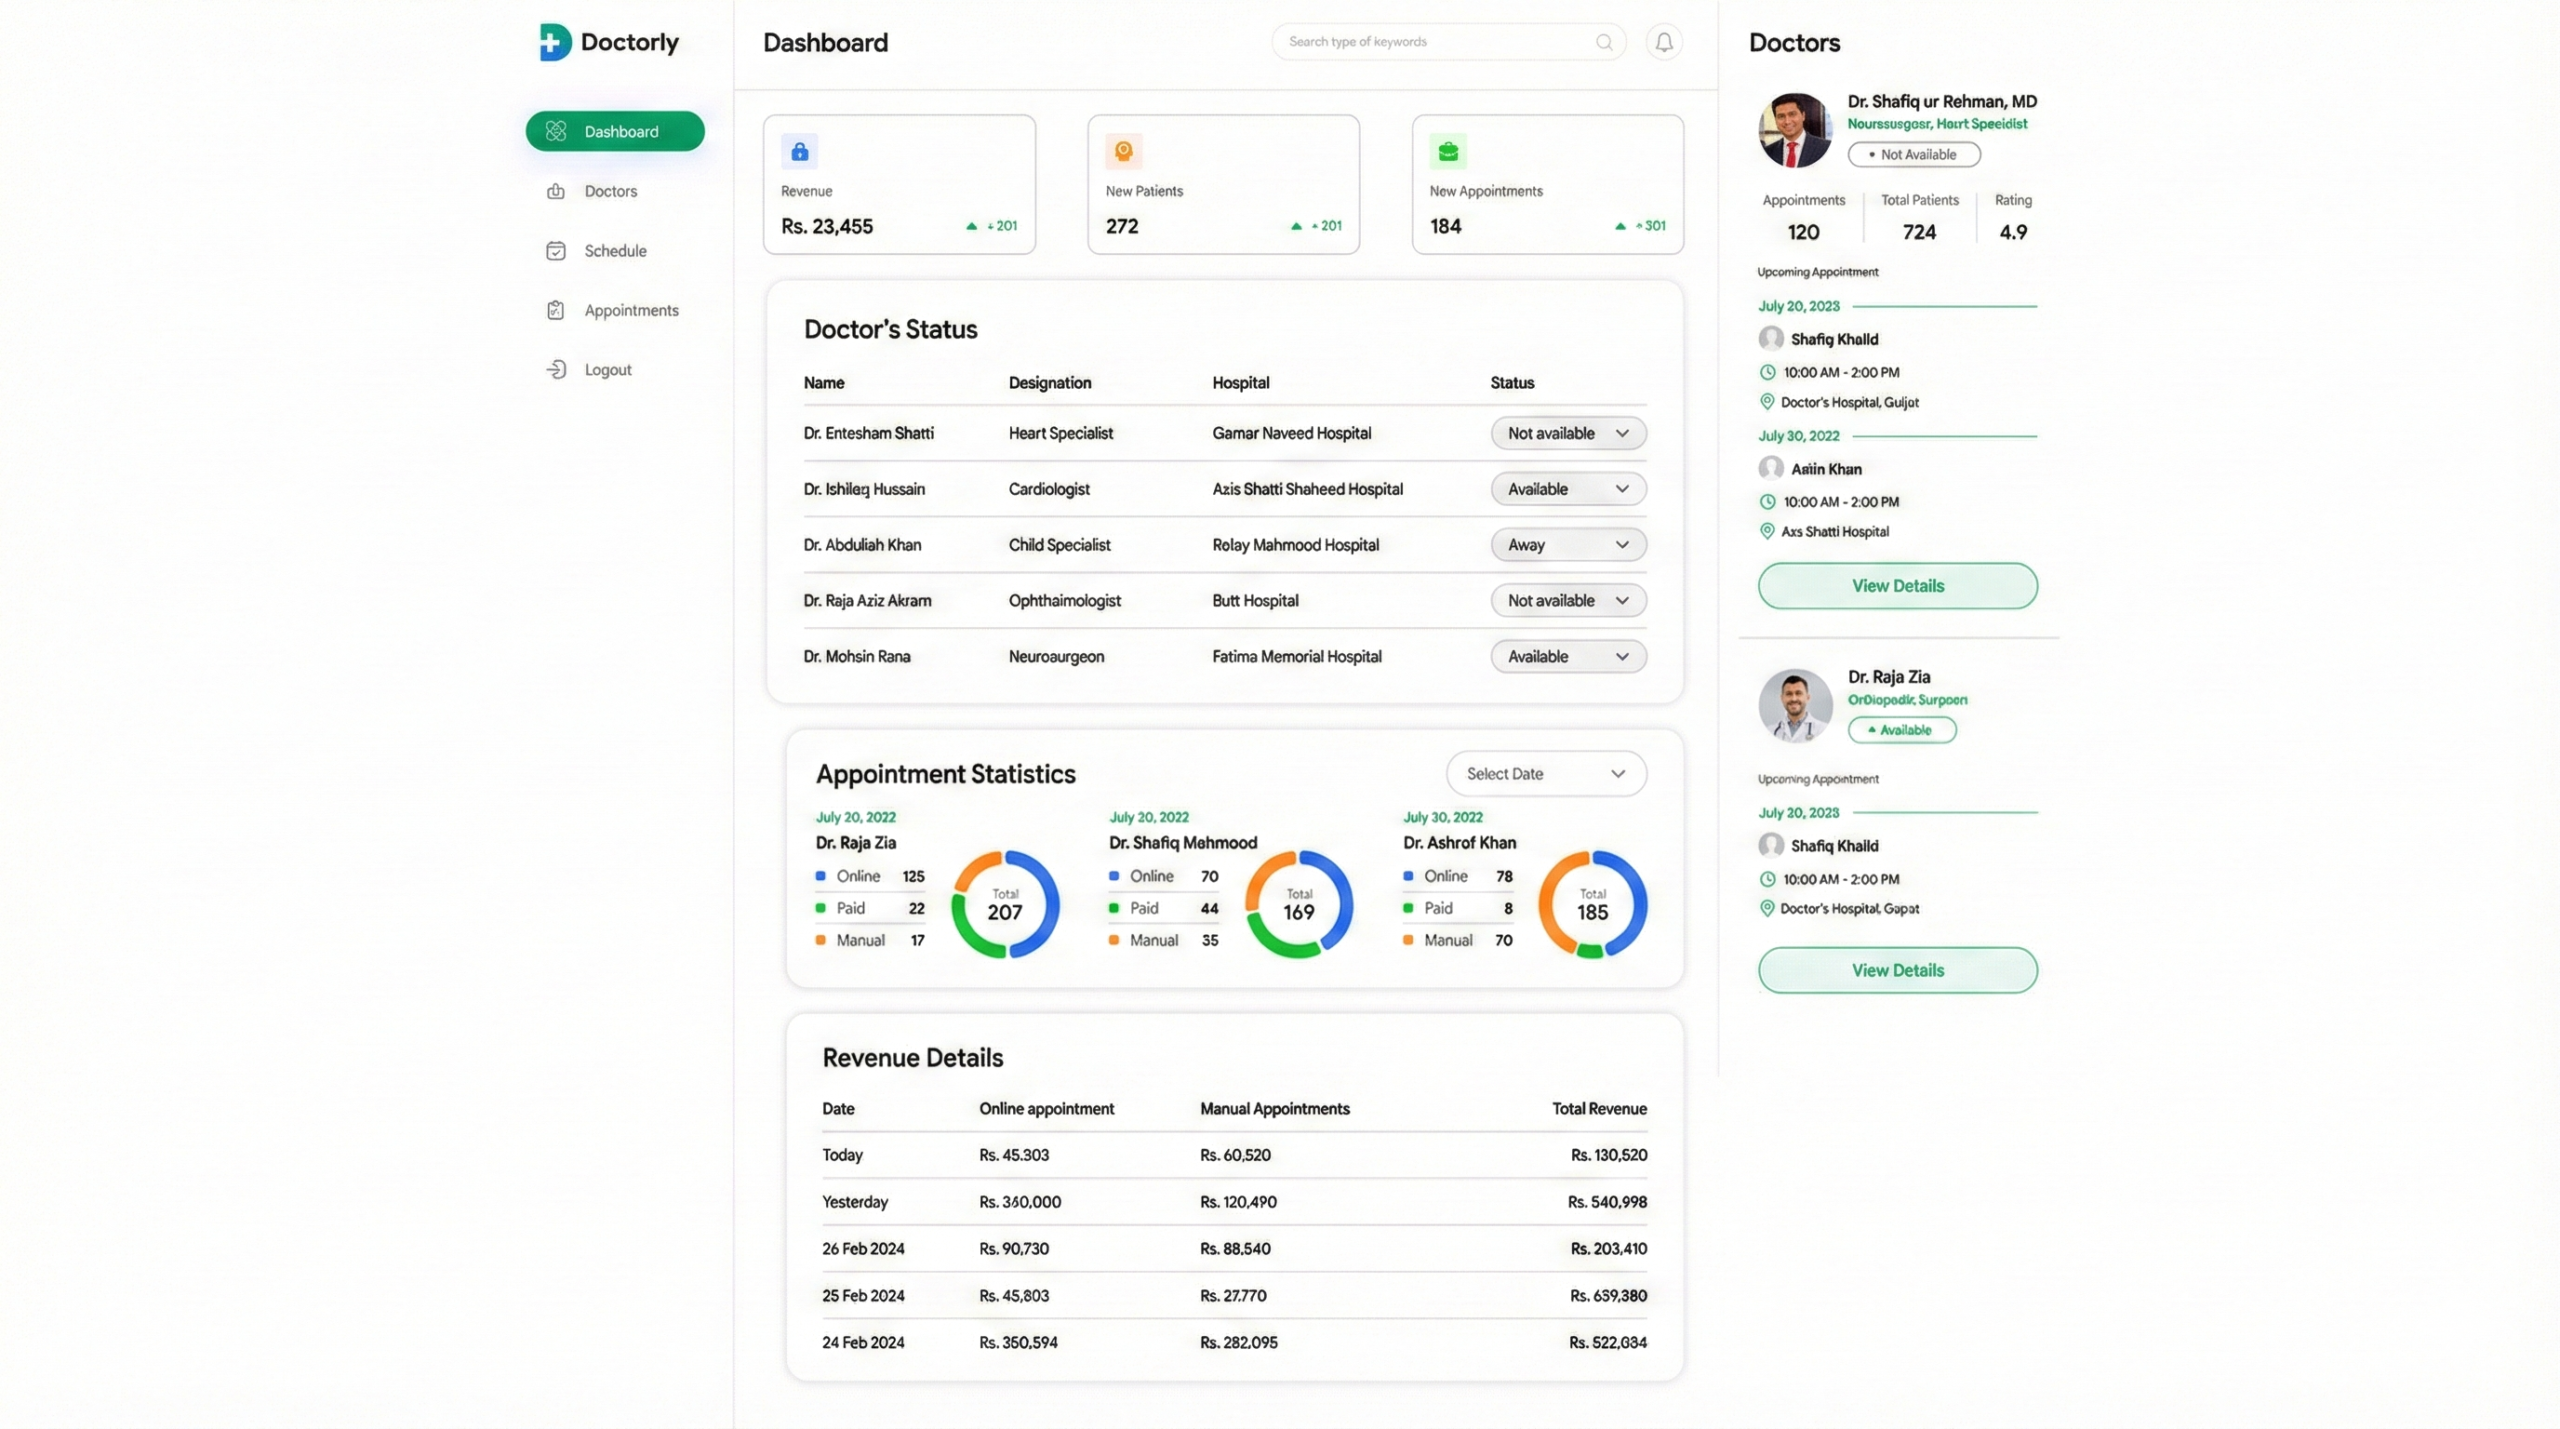Viewport: 2560px width, 1429px height.
Task: Go to Dashboard in sidebar
Action: tap(615, 131)
